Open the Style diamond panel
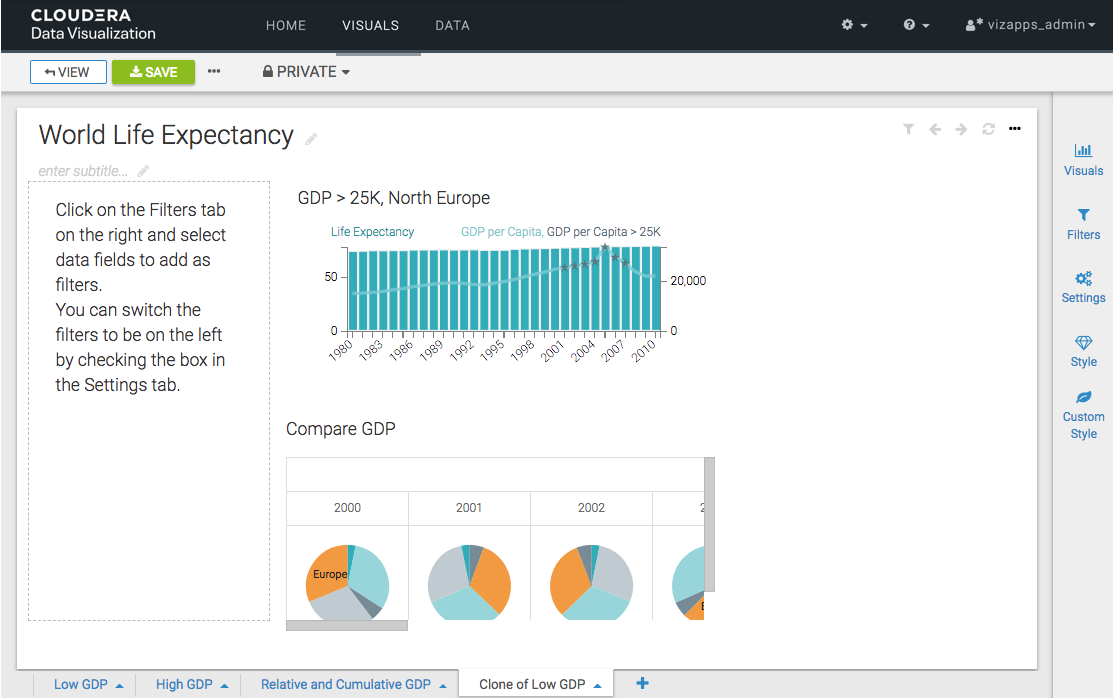 pos(1083,343)
